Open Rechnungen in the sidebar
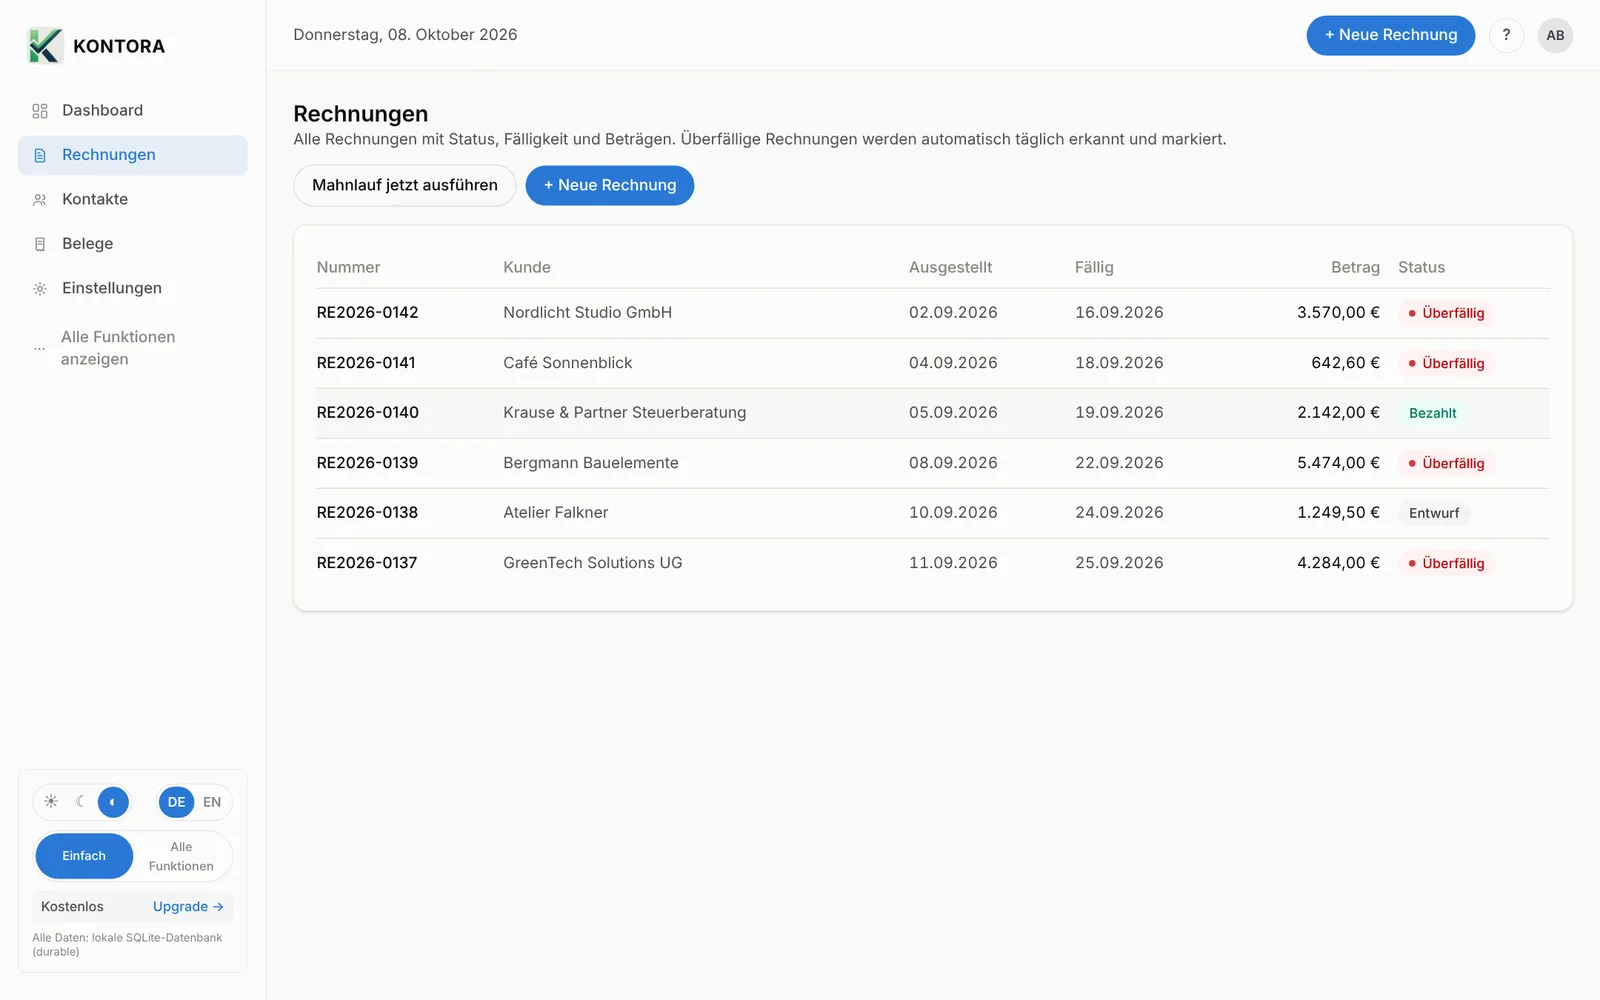The height and width of the screenshot is (1000, 1600). coord(133,155)
